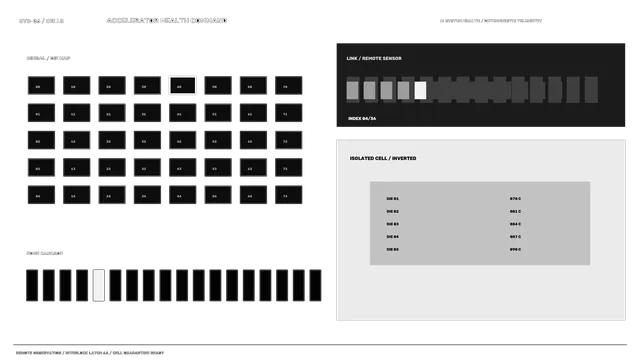Select grid cell 60 in the map
Viewport: 640px width, 360px height.
tap(253, 85)
